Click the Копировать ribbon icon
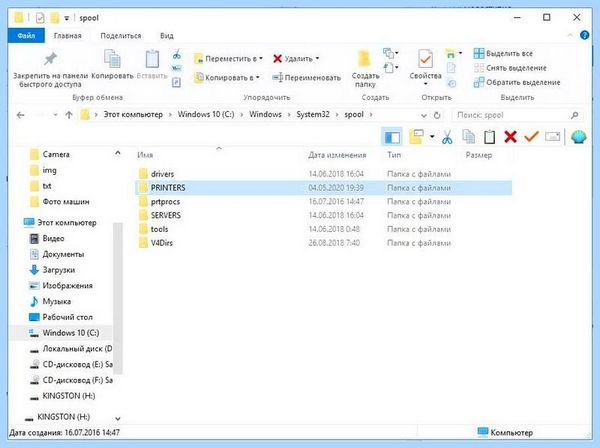Viewport: 600px width, 448px height. [x=112, y=64]
